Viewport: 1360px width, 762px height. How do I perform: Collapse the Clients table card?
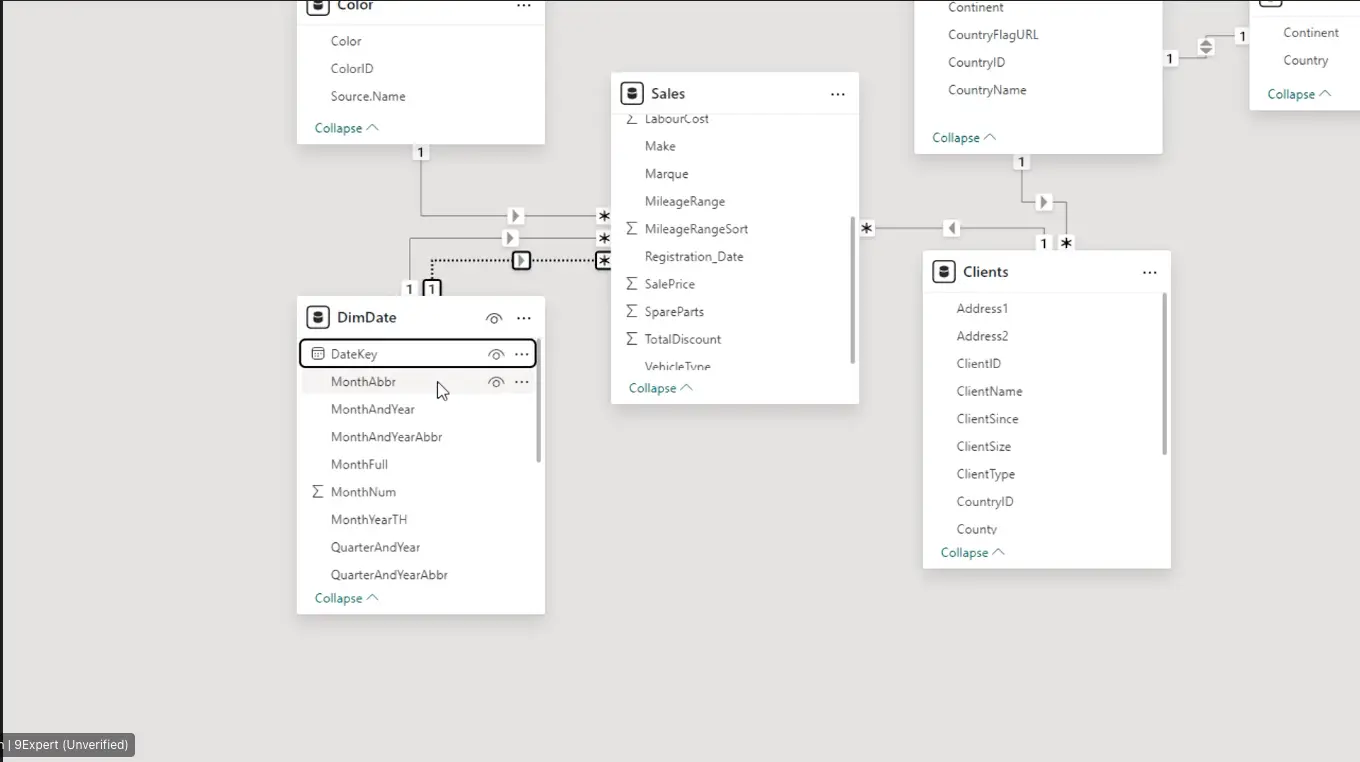point(972,552)
